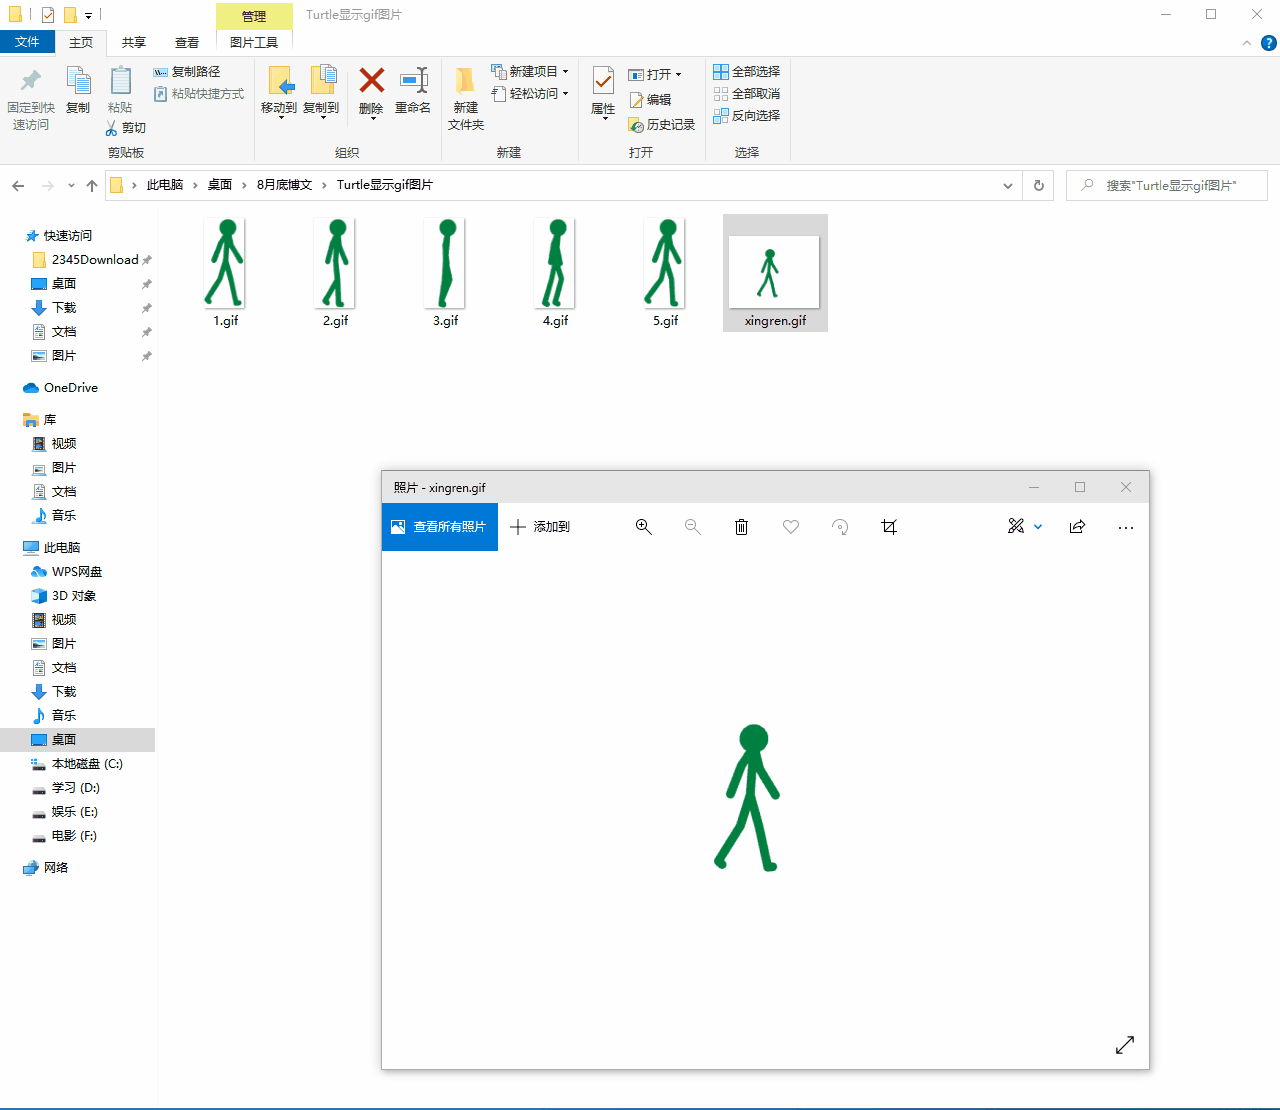Image resolution: width=1280 pixels, height=1110 pixels.
Task: Click Invert Selection in the ribbon
Action: (746, 116)
